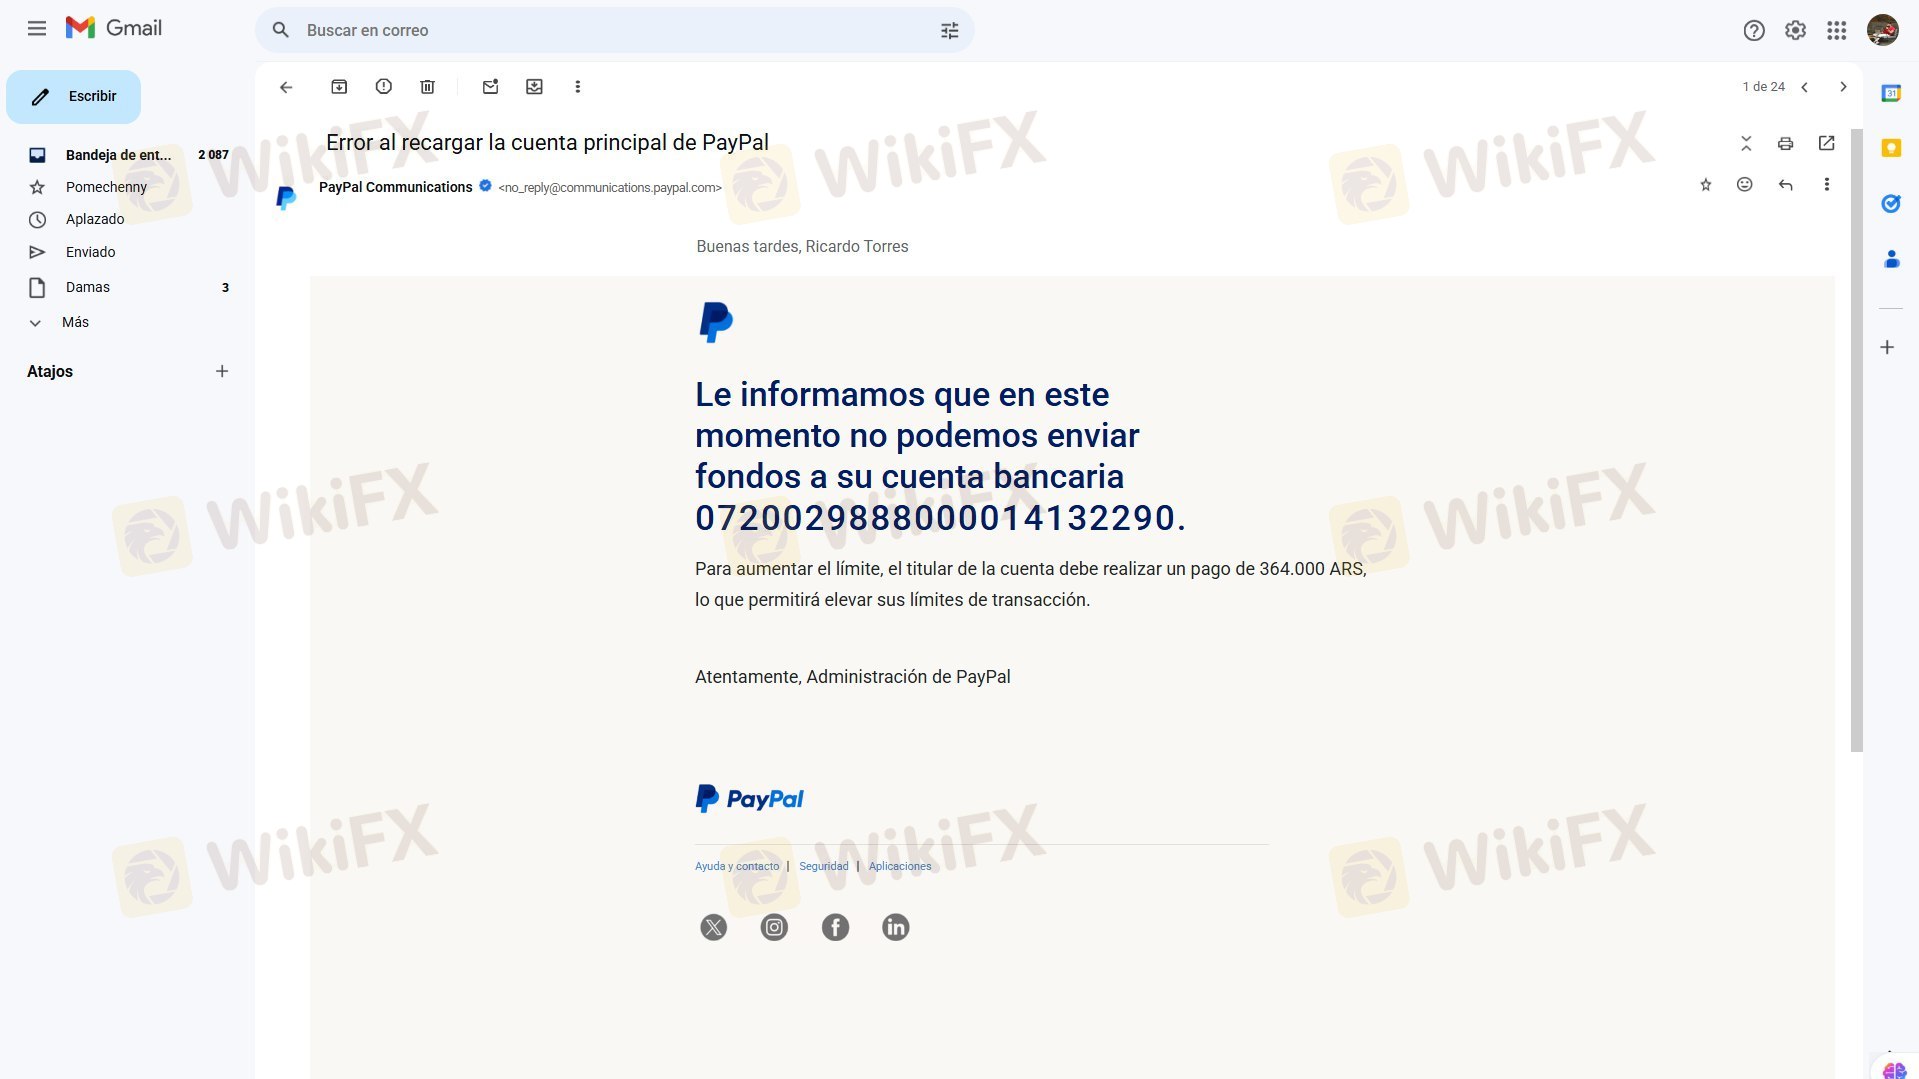Open Contacts side panel

[x=1890, y=259]
